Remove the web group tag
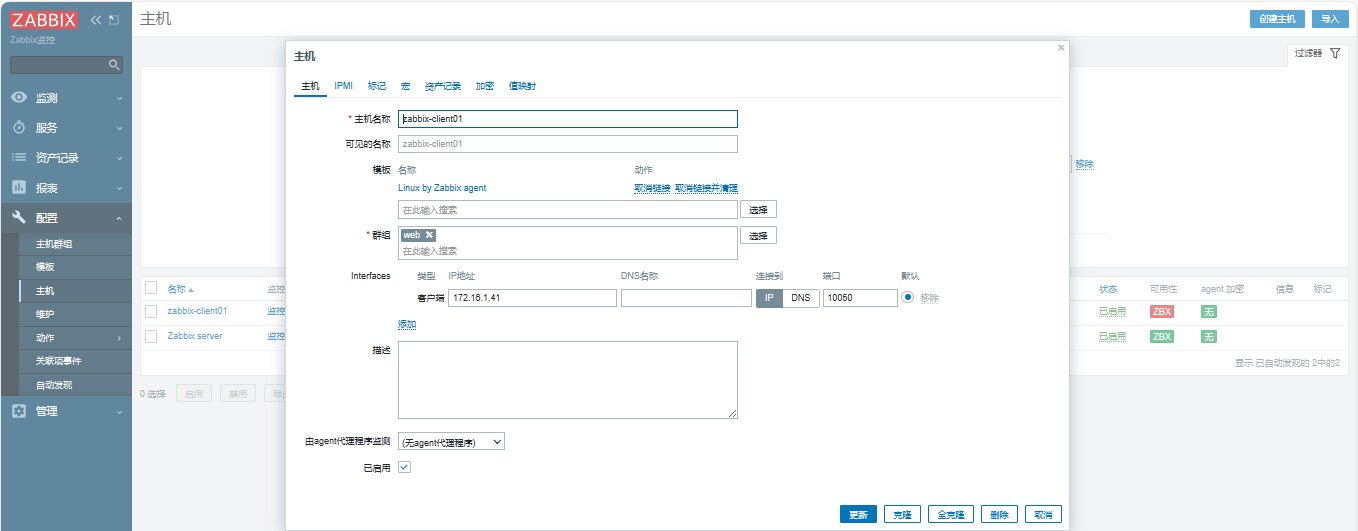The height and width of the screenshot is (531, 1358). (430, 235)
